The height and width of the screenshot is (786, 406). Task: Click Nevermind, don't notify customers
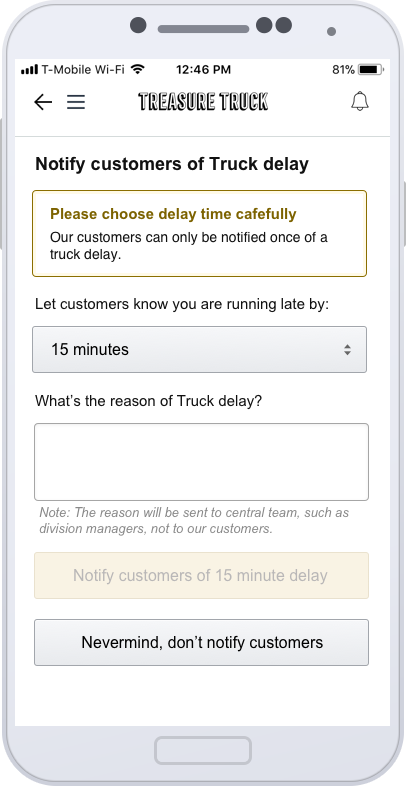[x=201, y=643]
